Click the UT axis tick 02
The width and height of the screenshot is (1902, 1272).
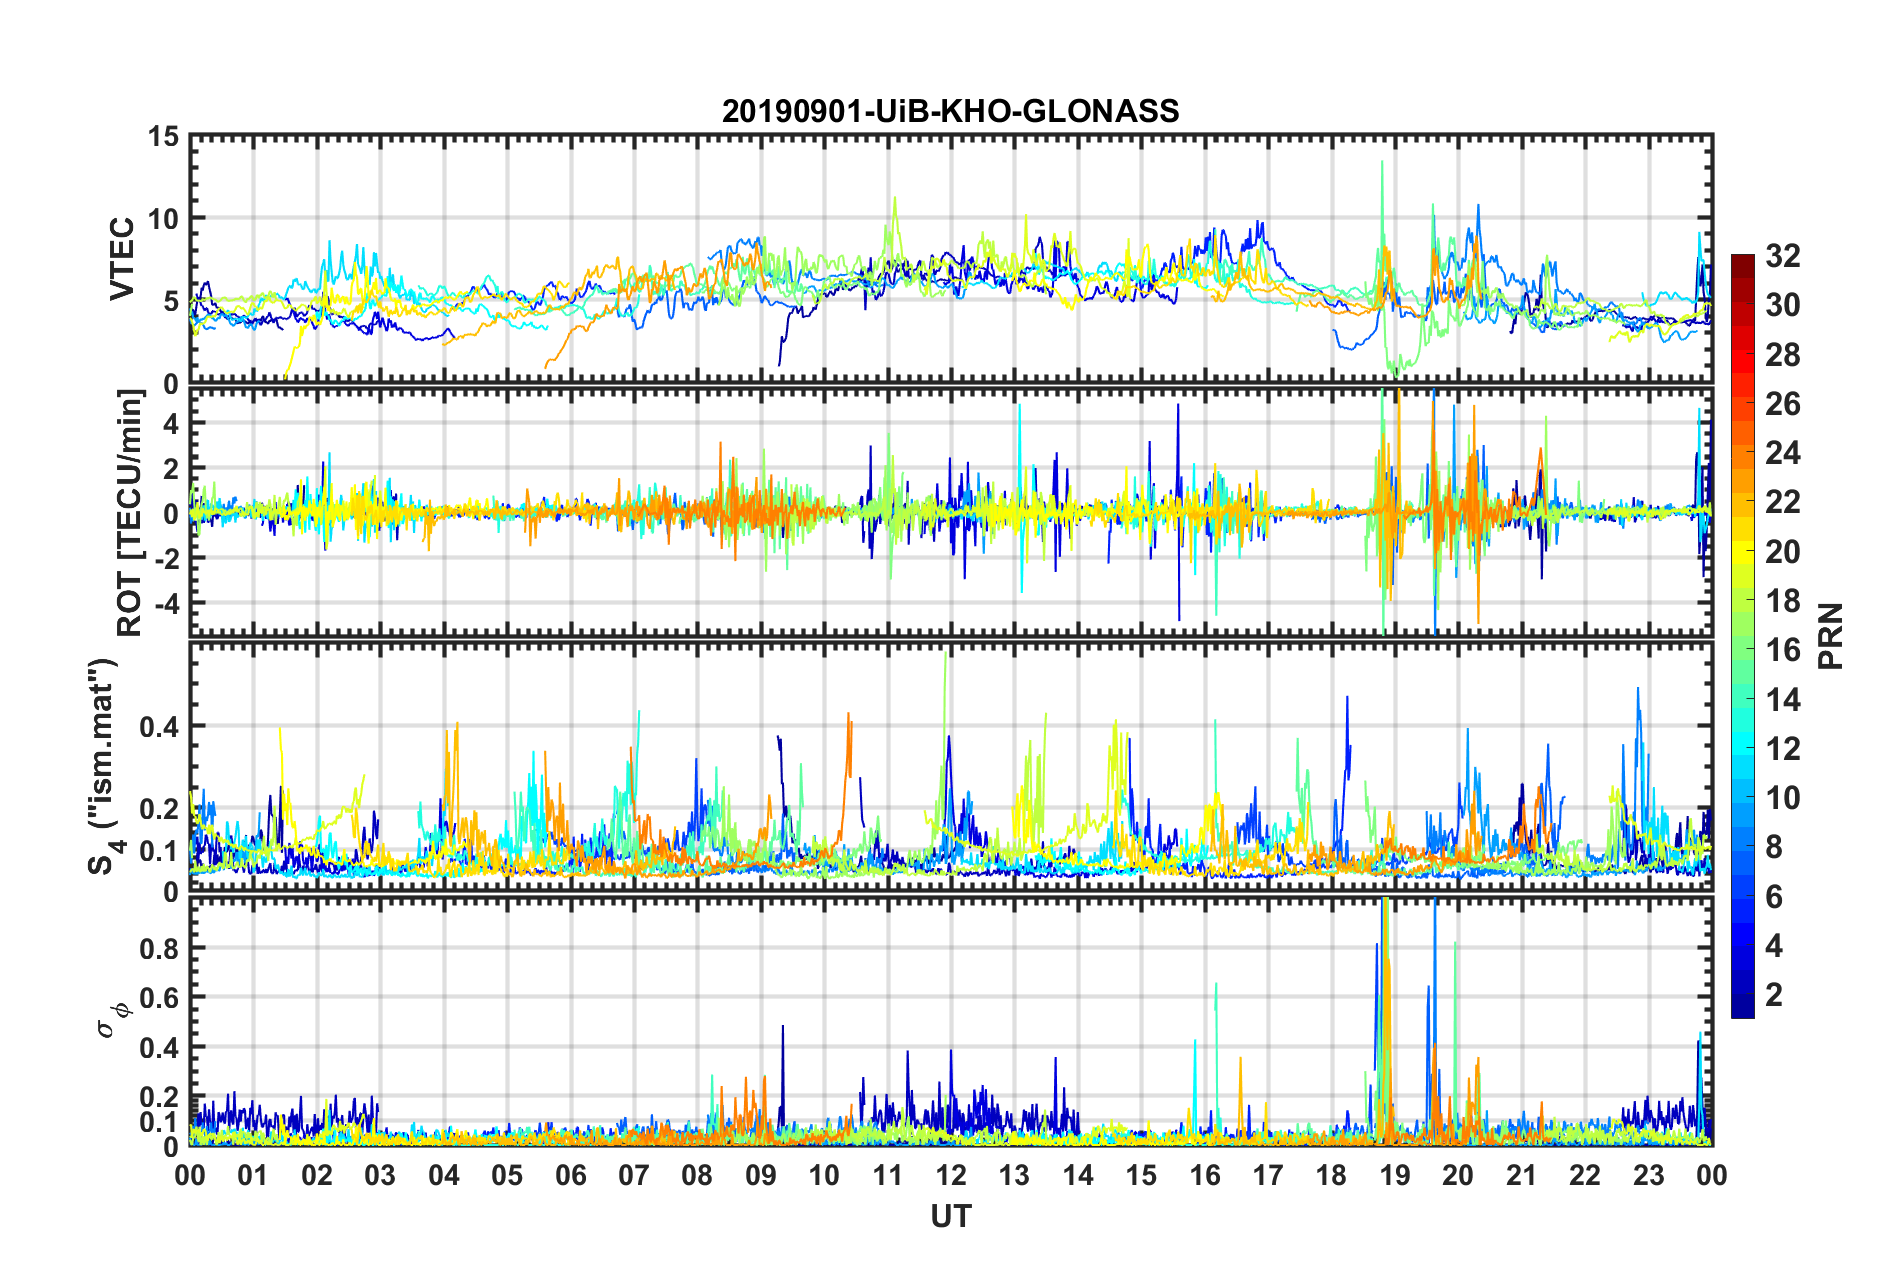(x=317, y=1175)
